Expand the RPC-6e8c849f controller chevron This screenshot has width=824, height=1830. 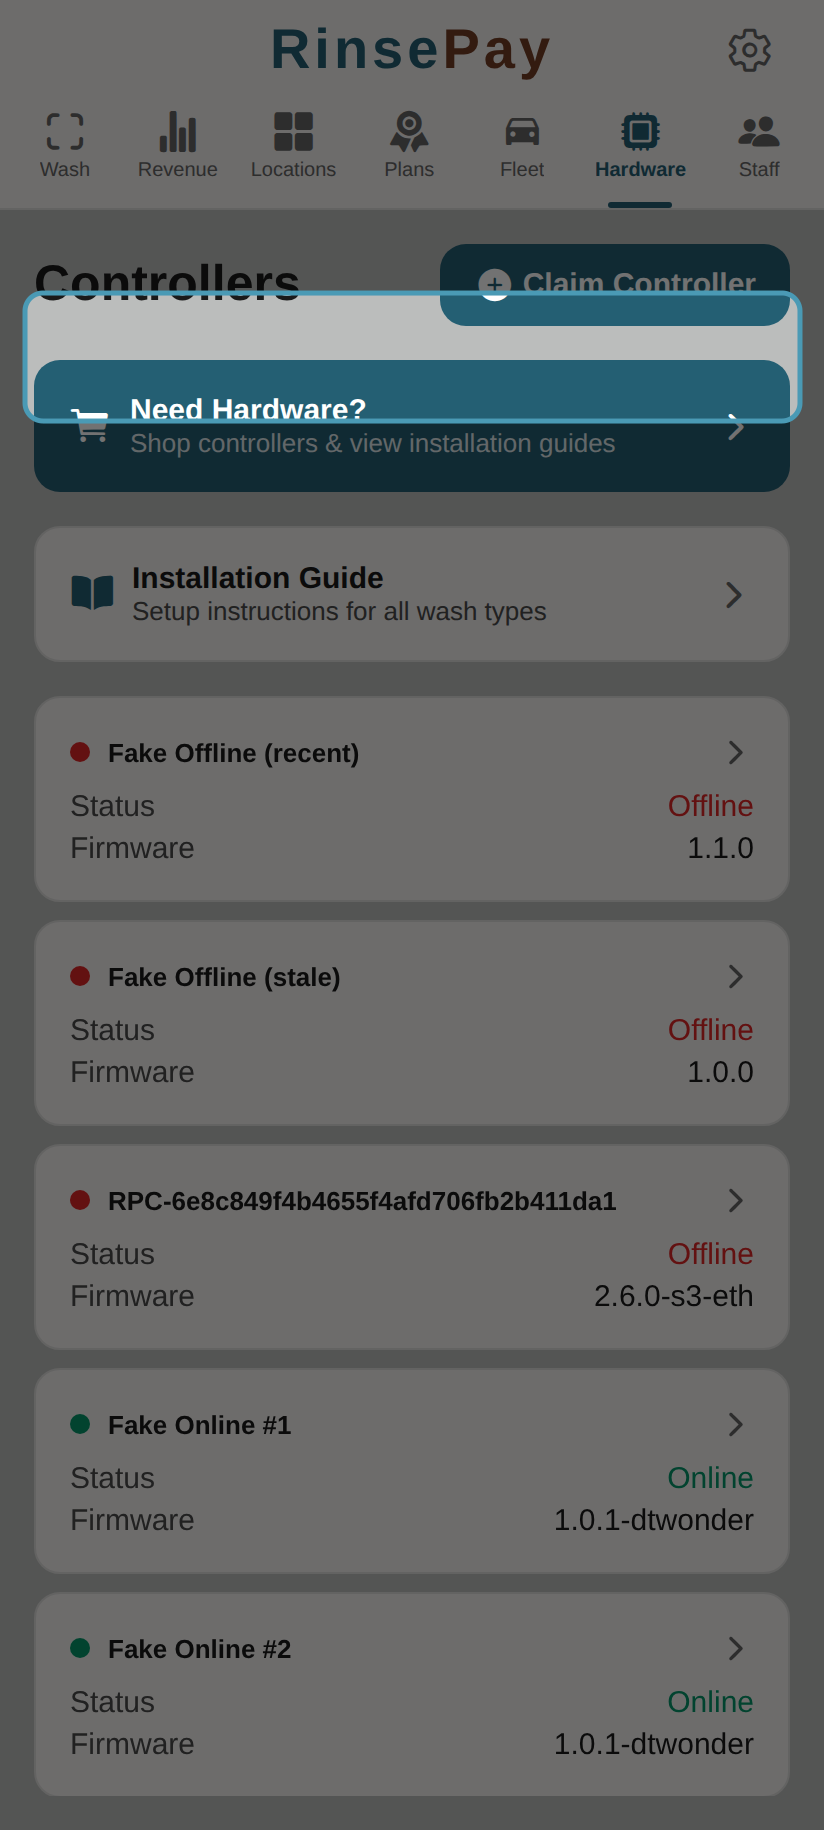click(x=736, y=1201)
